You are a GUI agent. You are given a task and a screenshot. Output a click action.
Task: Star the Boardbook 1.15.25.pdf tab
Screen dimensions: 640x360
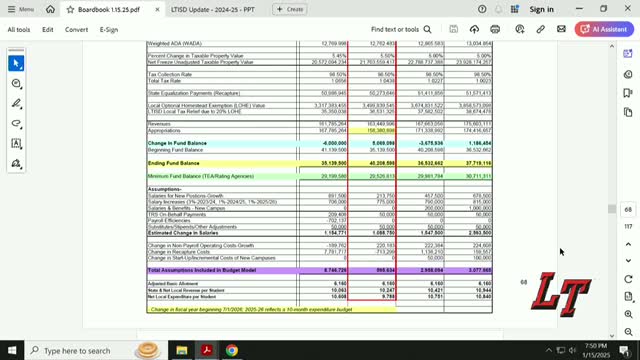click(x=70, y=9)
